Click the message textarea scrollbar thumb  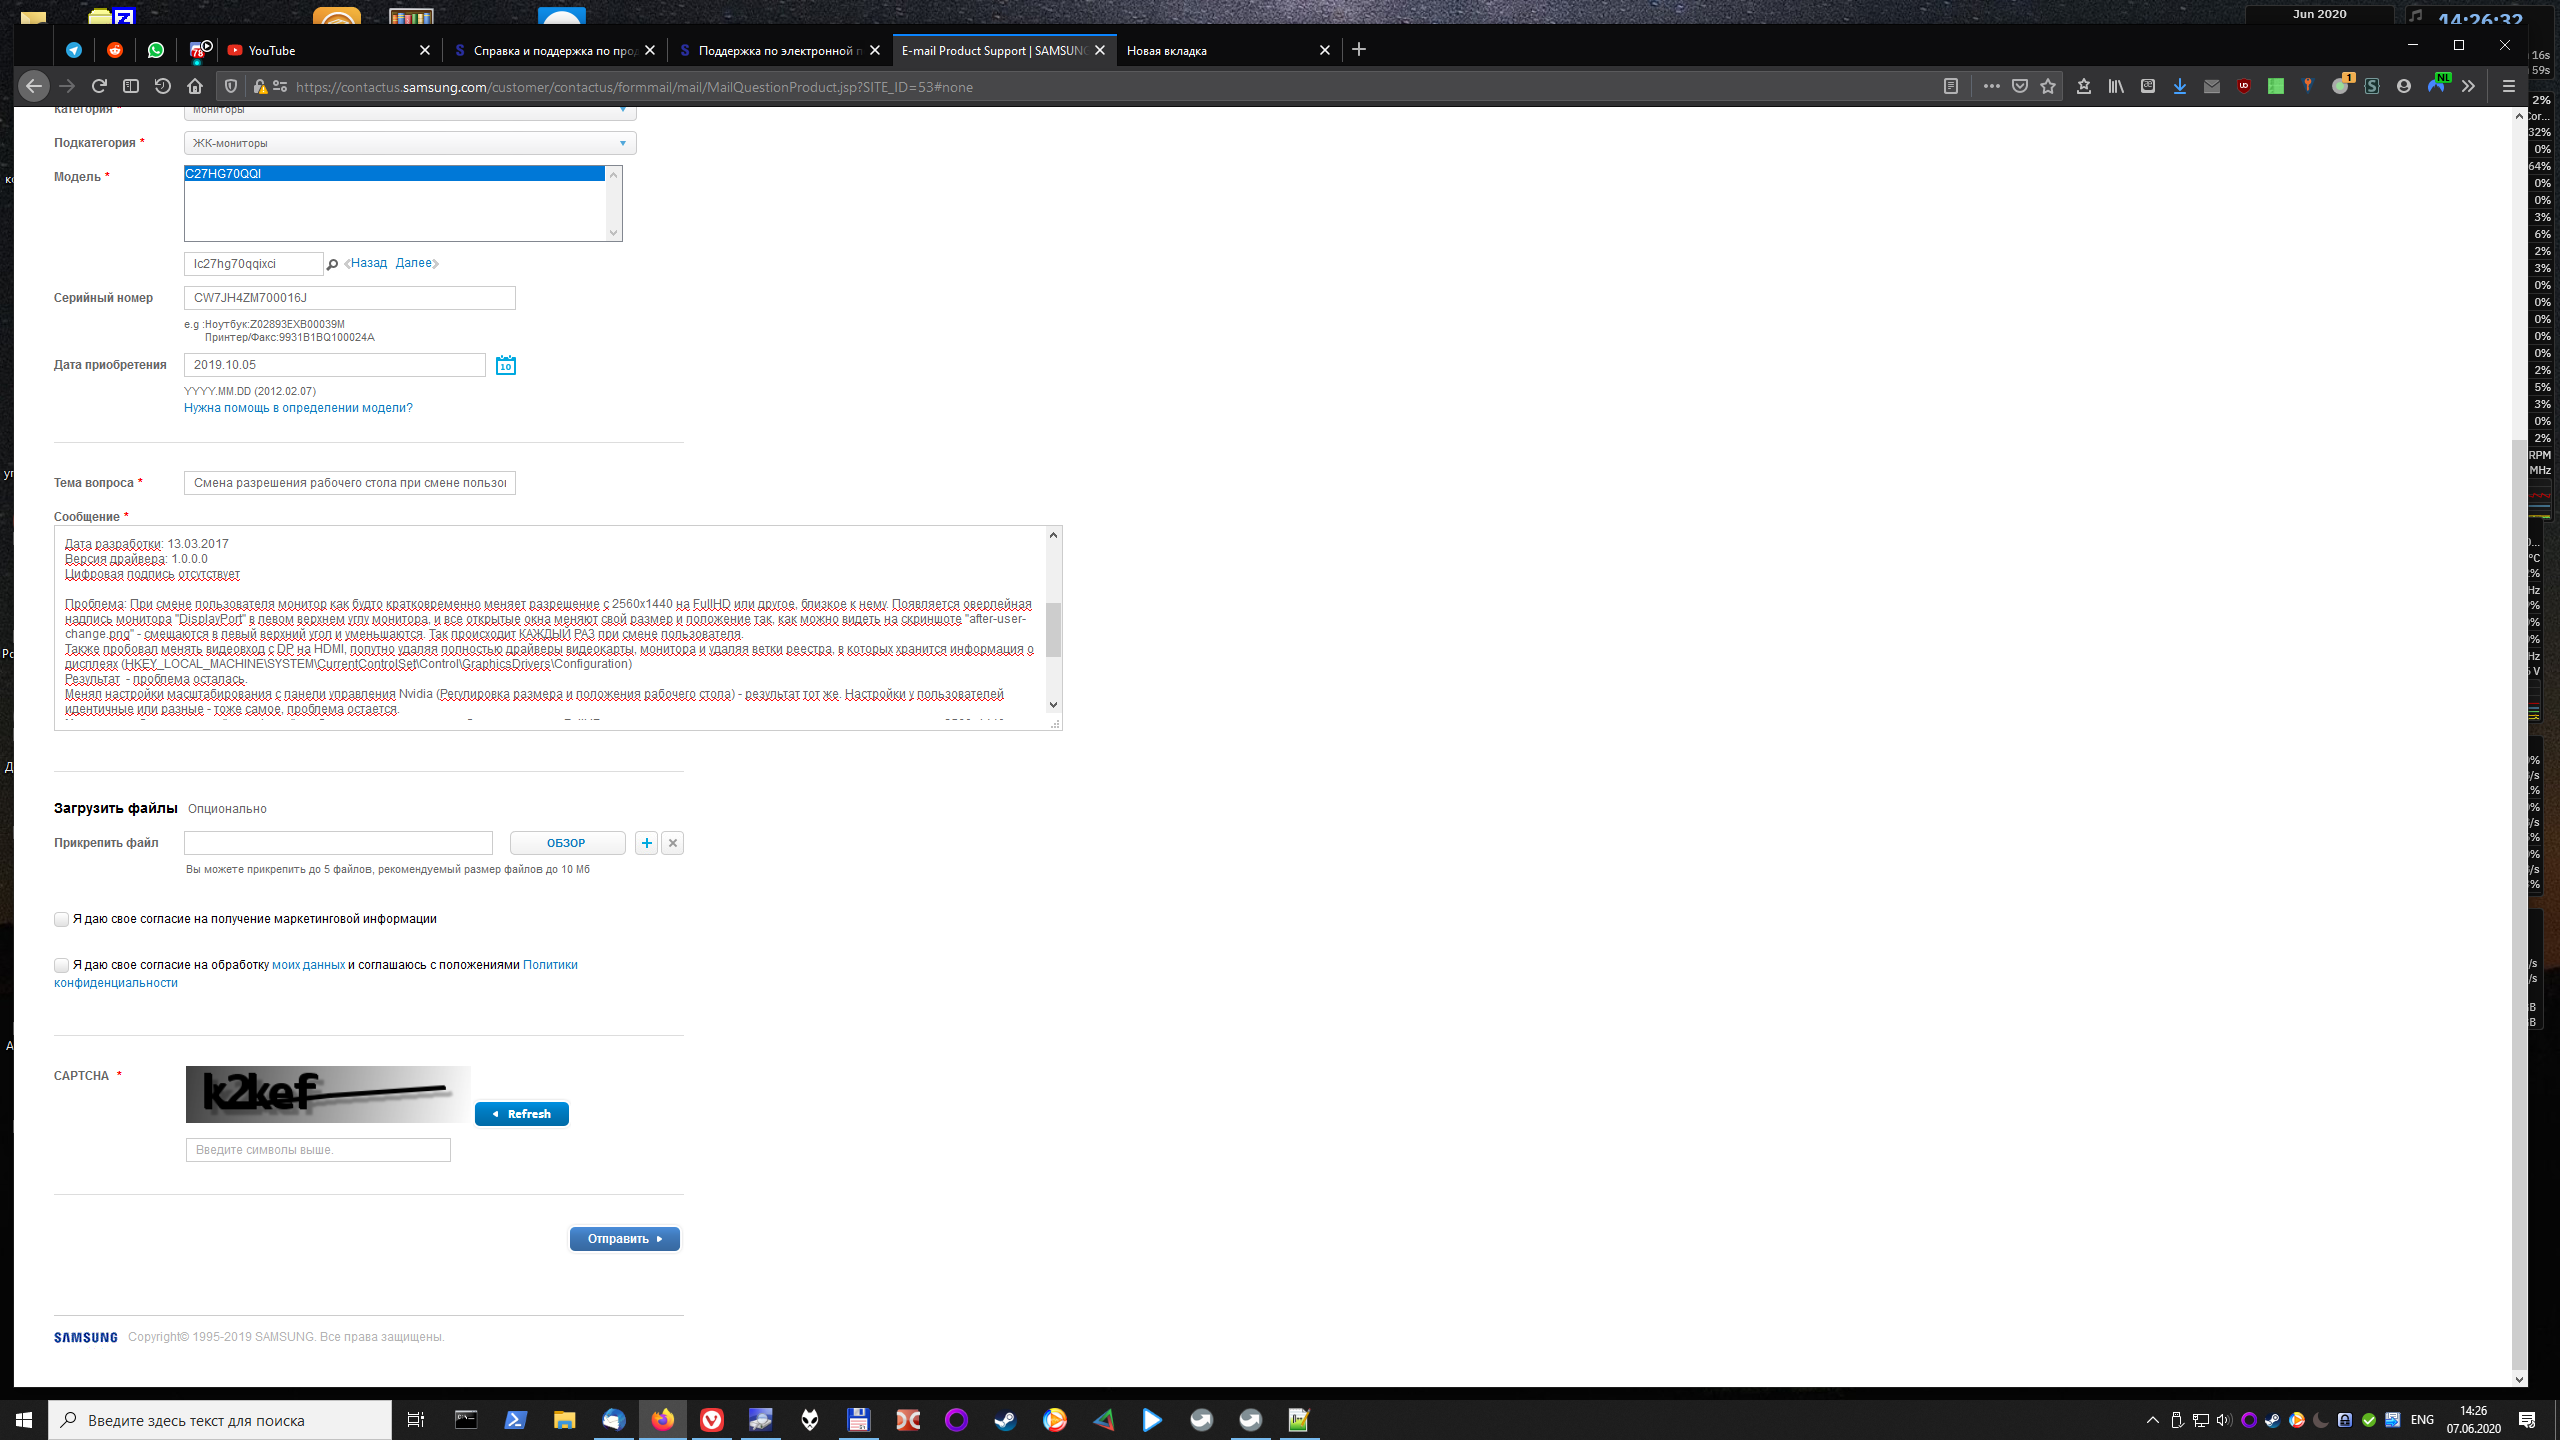1053,629
